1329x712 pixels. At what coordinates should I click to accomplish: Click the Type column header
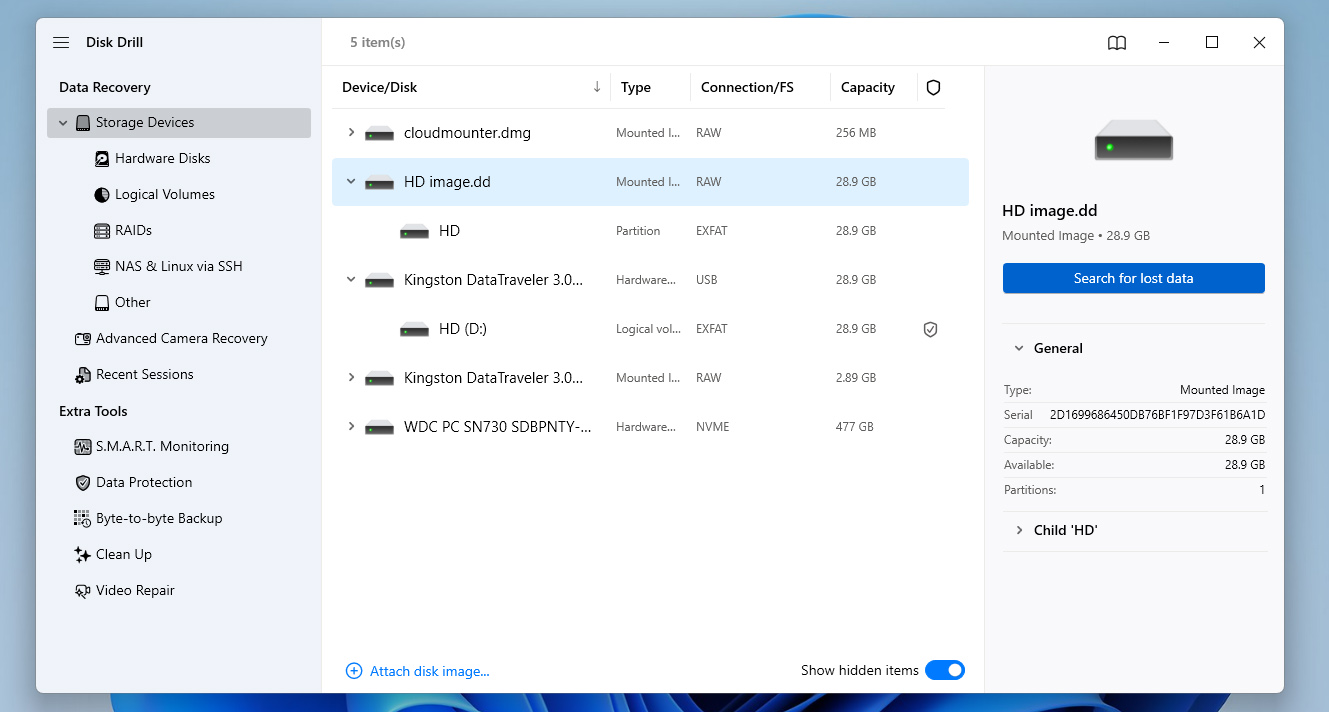tap(636, 88)
